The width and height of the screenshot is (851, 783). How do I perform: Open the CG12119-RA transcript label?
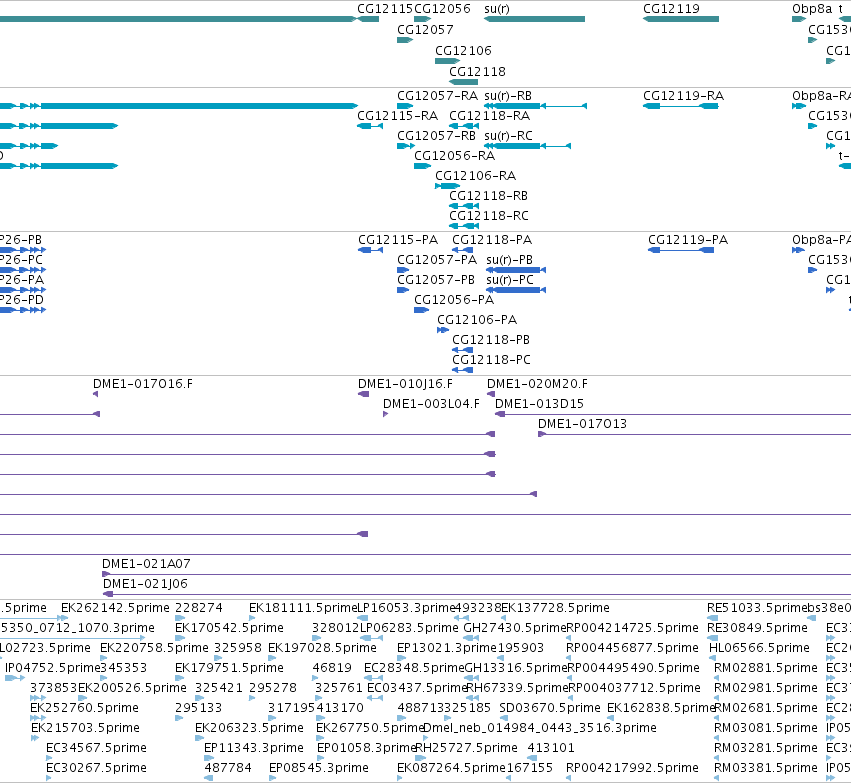pos(683,96)
